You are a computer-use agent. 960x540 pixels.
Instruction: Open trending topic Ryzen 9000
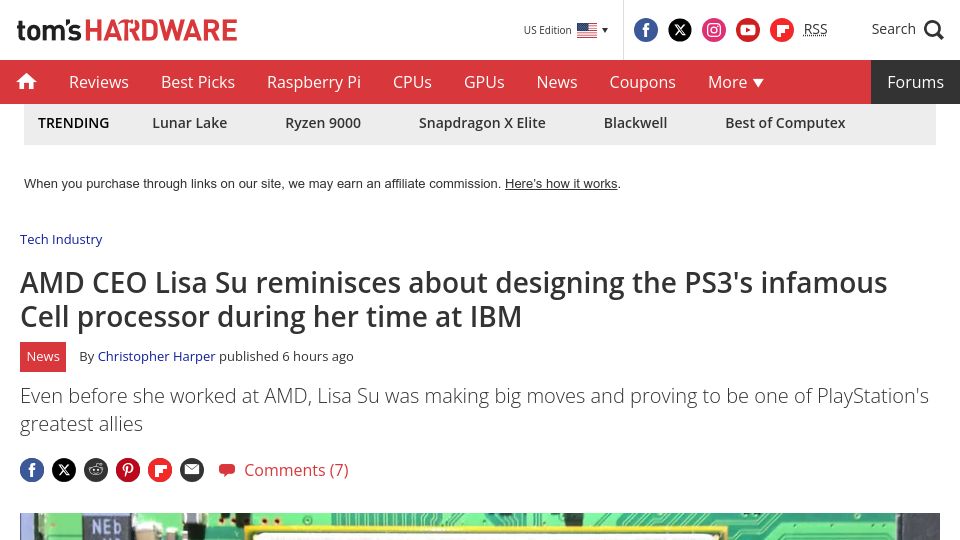[x=323, y=123]
